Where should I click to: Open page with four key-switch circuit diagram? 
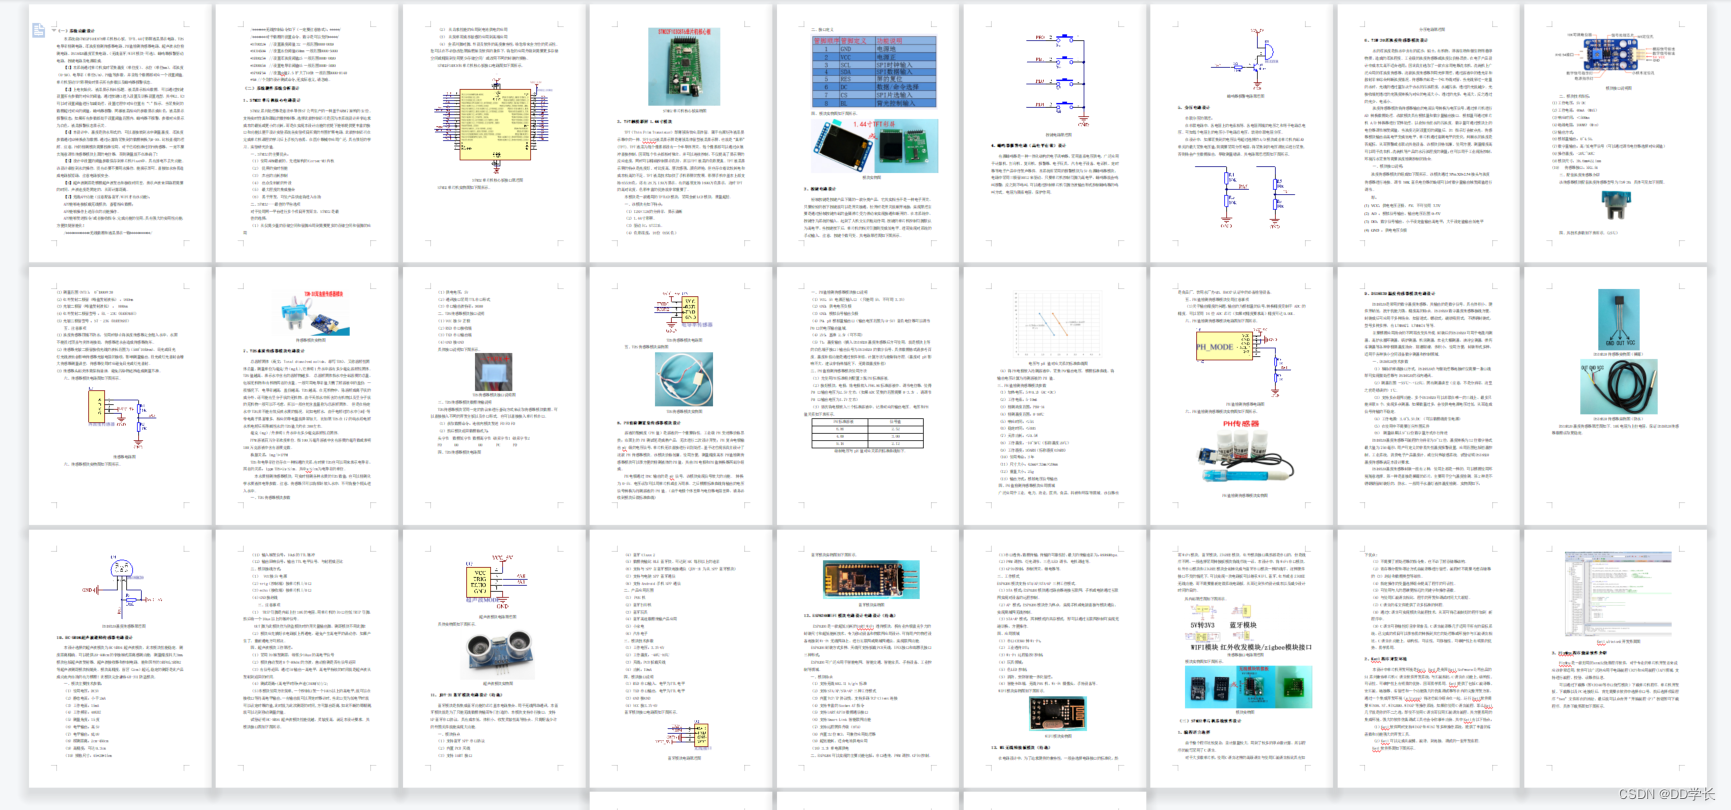click(x=1056, y=133)
